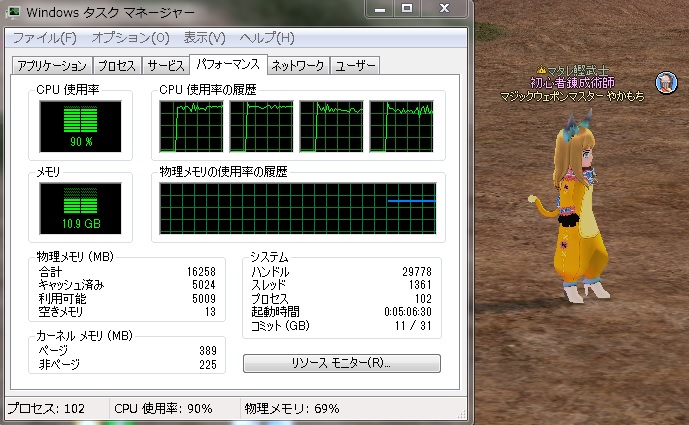The height and width of the screenshot is (425, 689).
Task: Open the 表示(V) menu
Action: coord(204,38)
